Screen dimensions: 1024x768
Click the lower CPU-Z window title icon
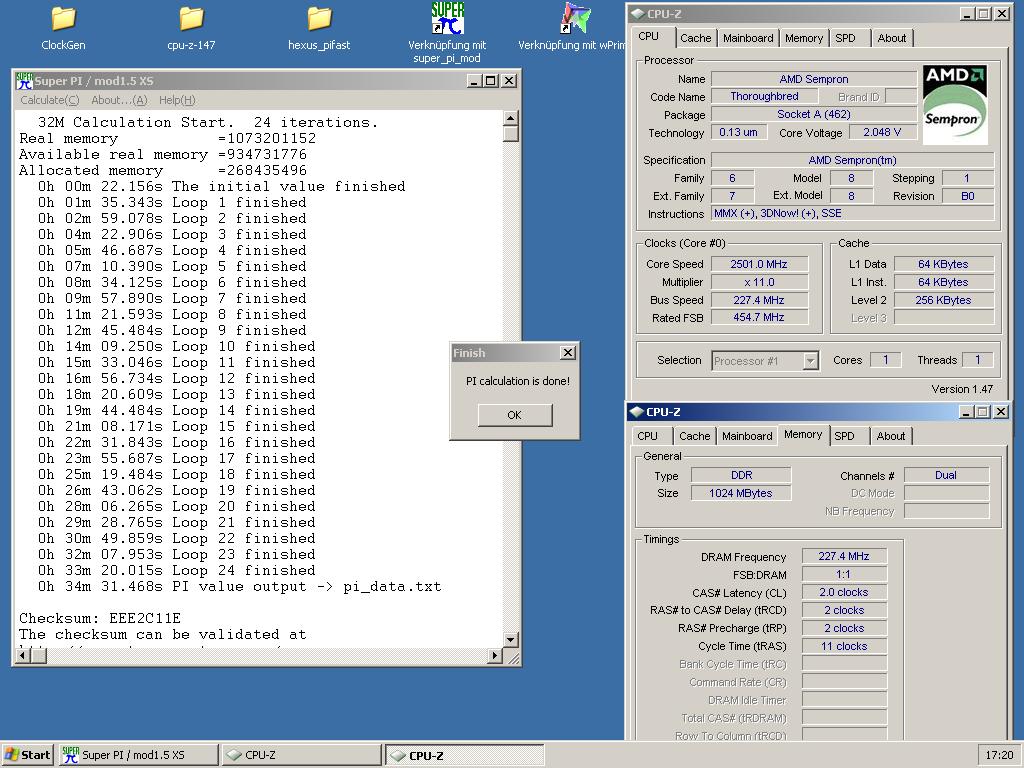(x=637, y=412)
